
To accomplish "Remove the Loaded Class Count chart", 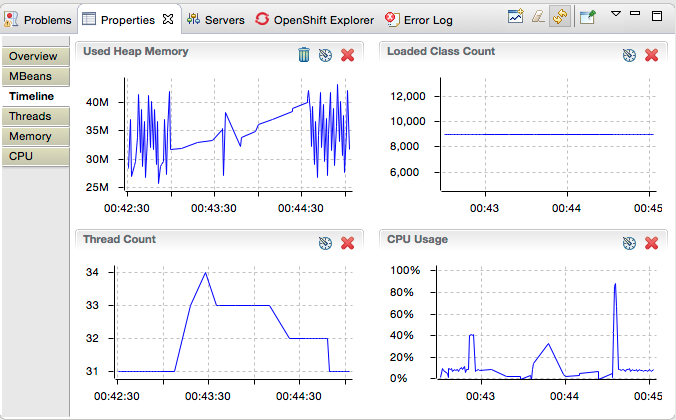I will (x=651, y=54).
